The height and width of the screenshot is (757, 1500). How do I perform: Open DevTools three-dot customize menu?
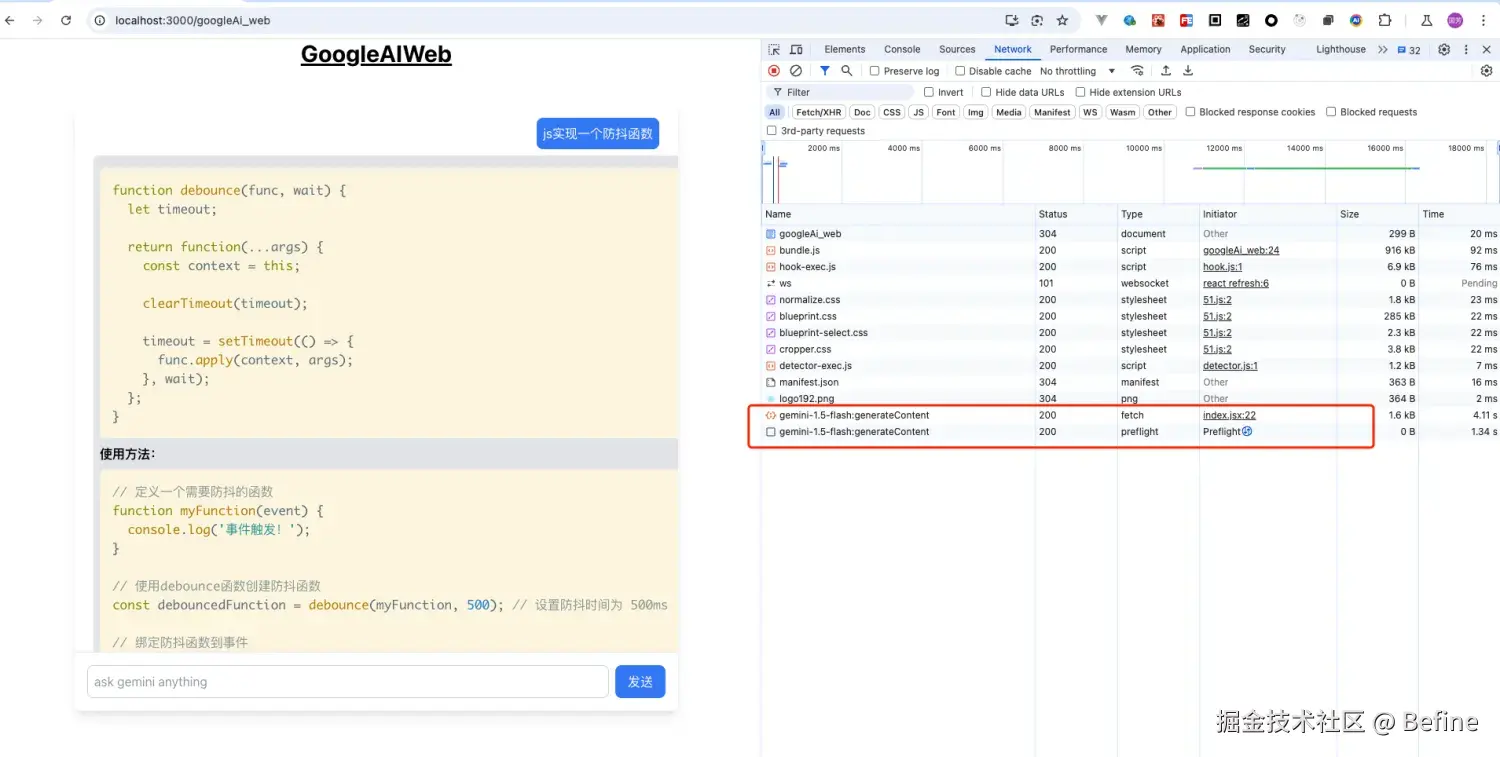click(x=1466, y=50)
